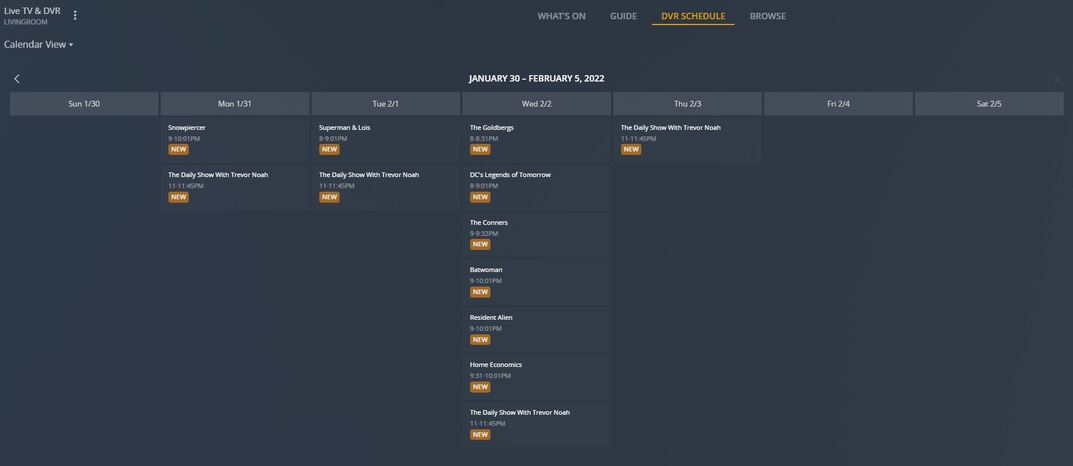Image resolution: width=1073 pixels, height=466 pixels.
Task: Switch to the What's On tab
Action: pyautogui.click(x=561, y=16)
